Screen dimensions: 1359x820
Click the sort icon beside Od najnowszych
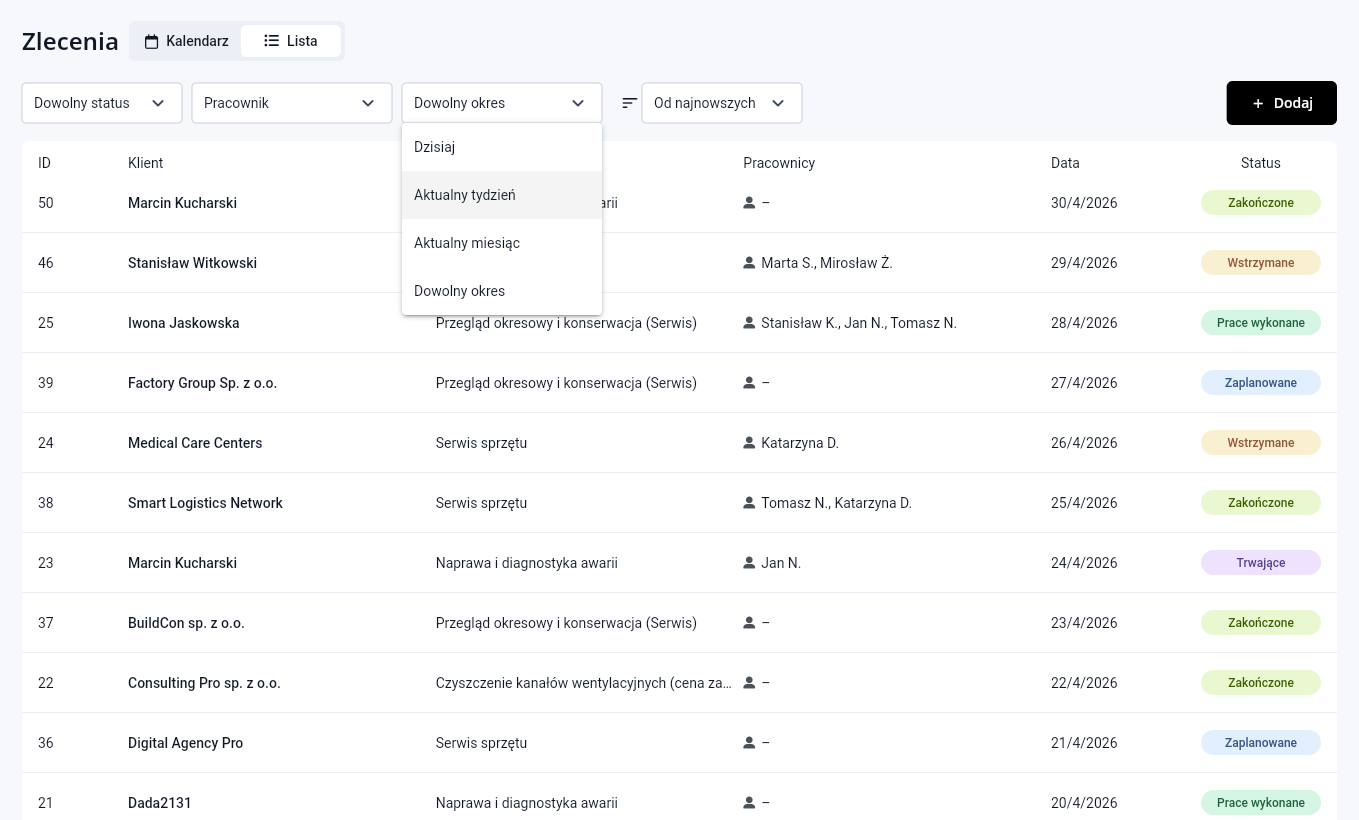[x=629, y=103]
